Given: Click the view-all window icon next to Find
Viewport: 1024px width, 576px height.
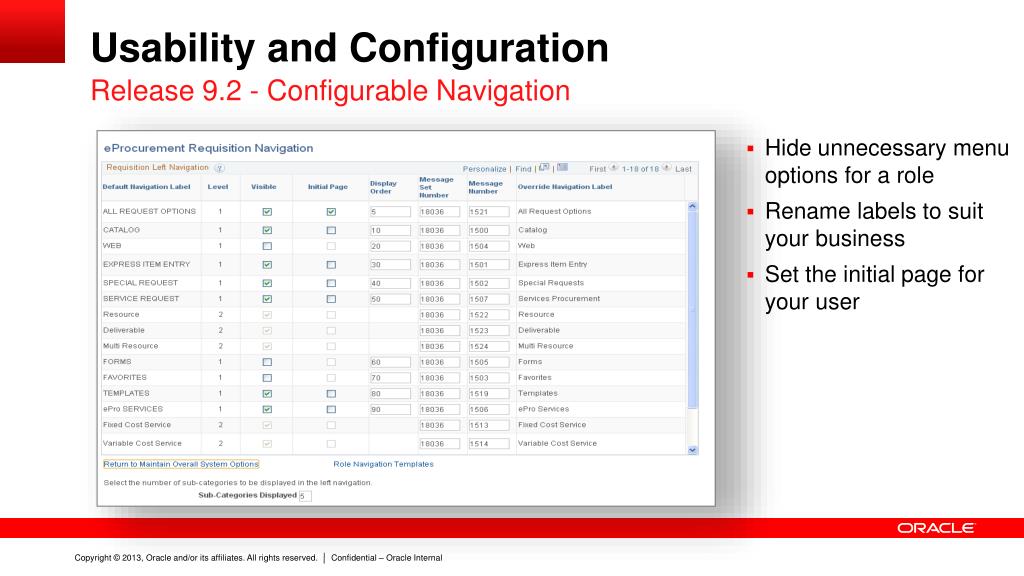Looking at the screenshot, I should coord(544,168).
